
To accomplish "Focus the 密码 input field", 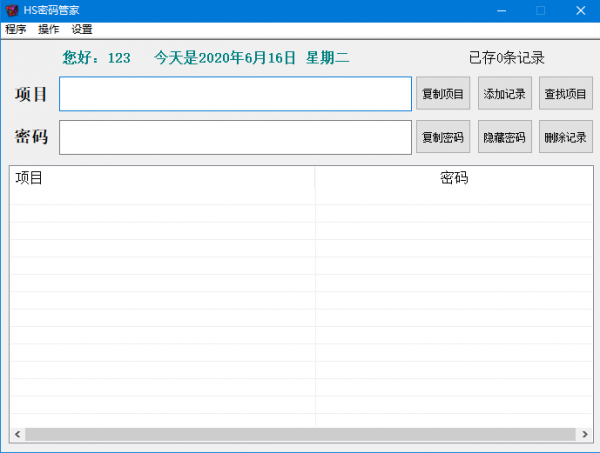I will coord(235,137).
